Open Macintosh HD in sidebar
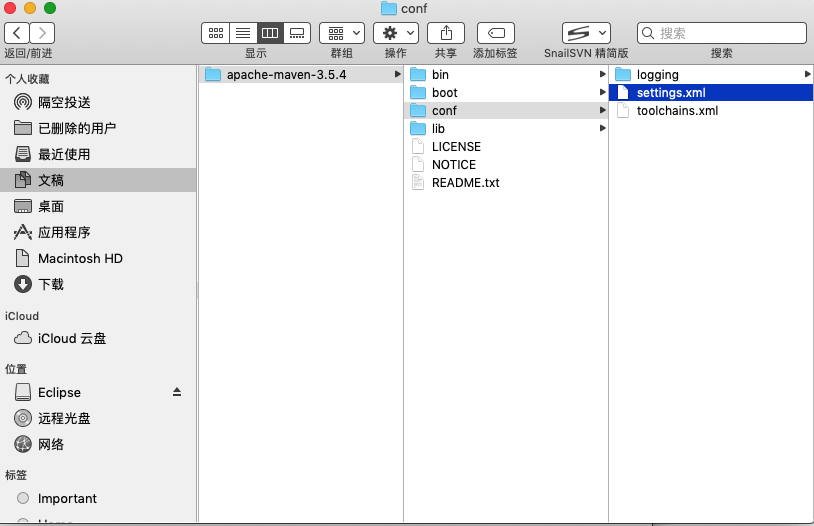 pyautogui.click(x=99, y=258)
